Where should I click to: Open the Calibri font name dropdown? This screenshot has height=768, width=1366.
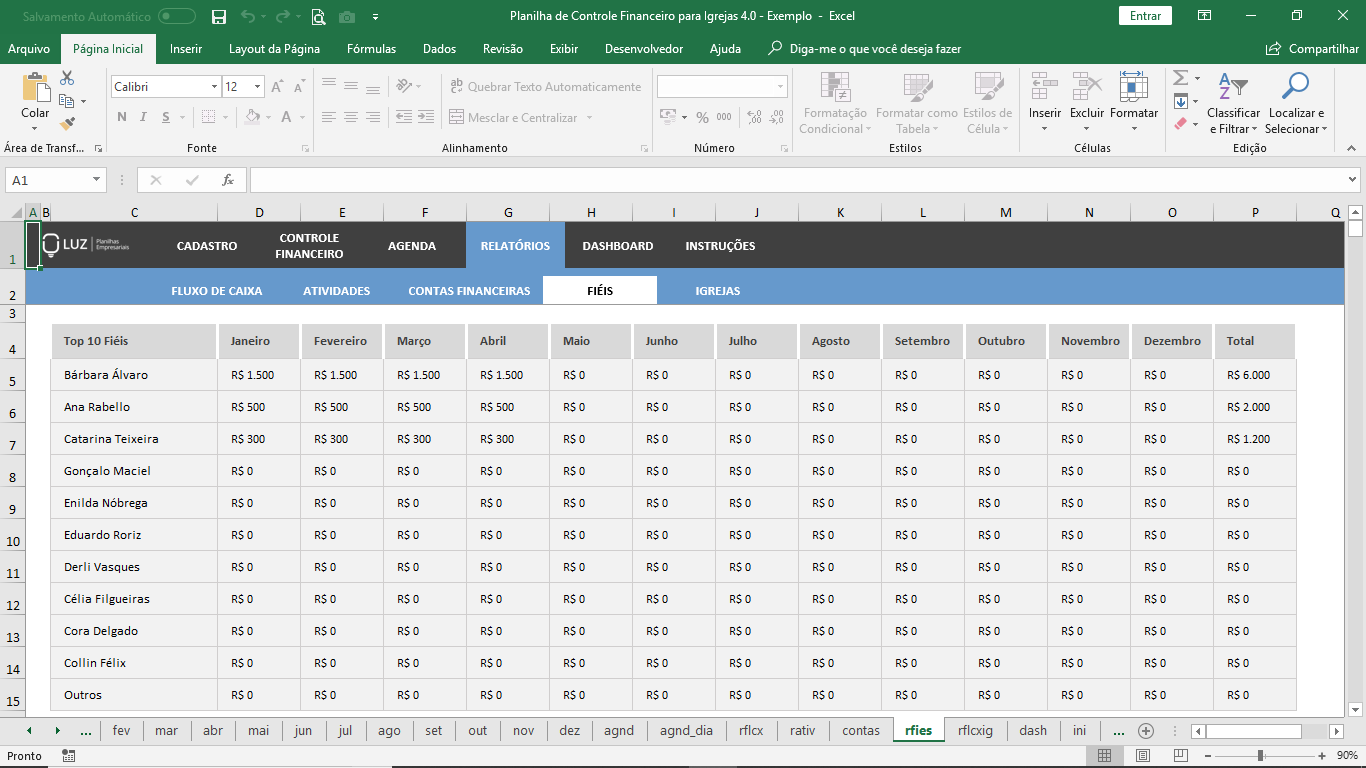tap(214, 87)
